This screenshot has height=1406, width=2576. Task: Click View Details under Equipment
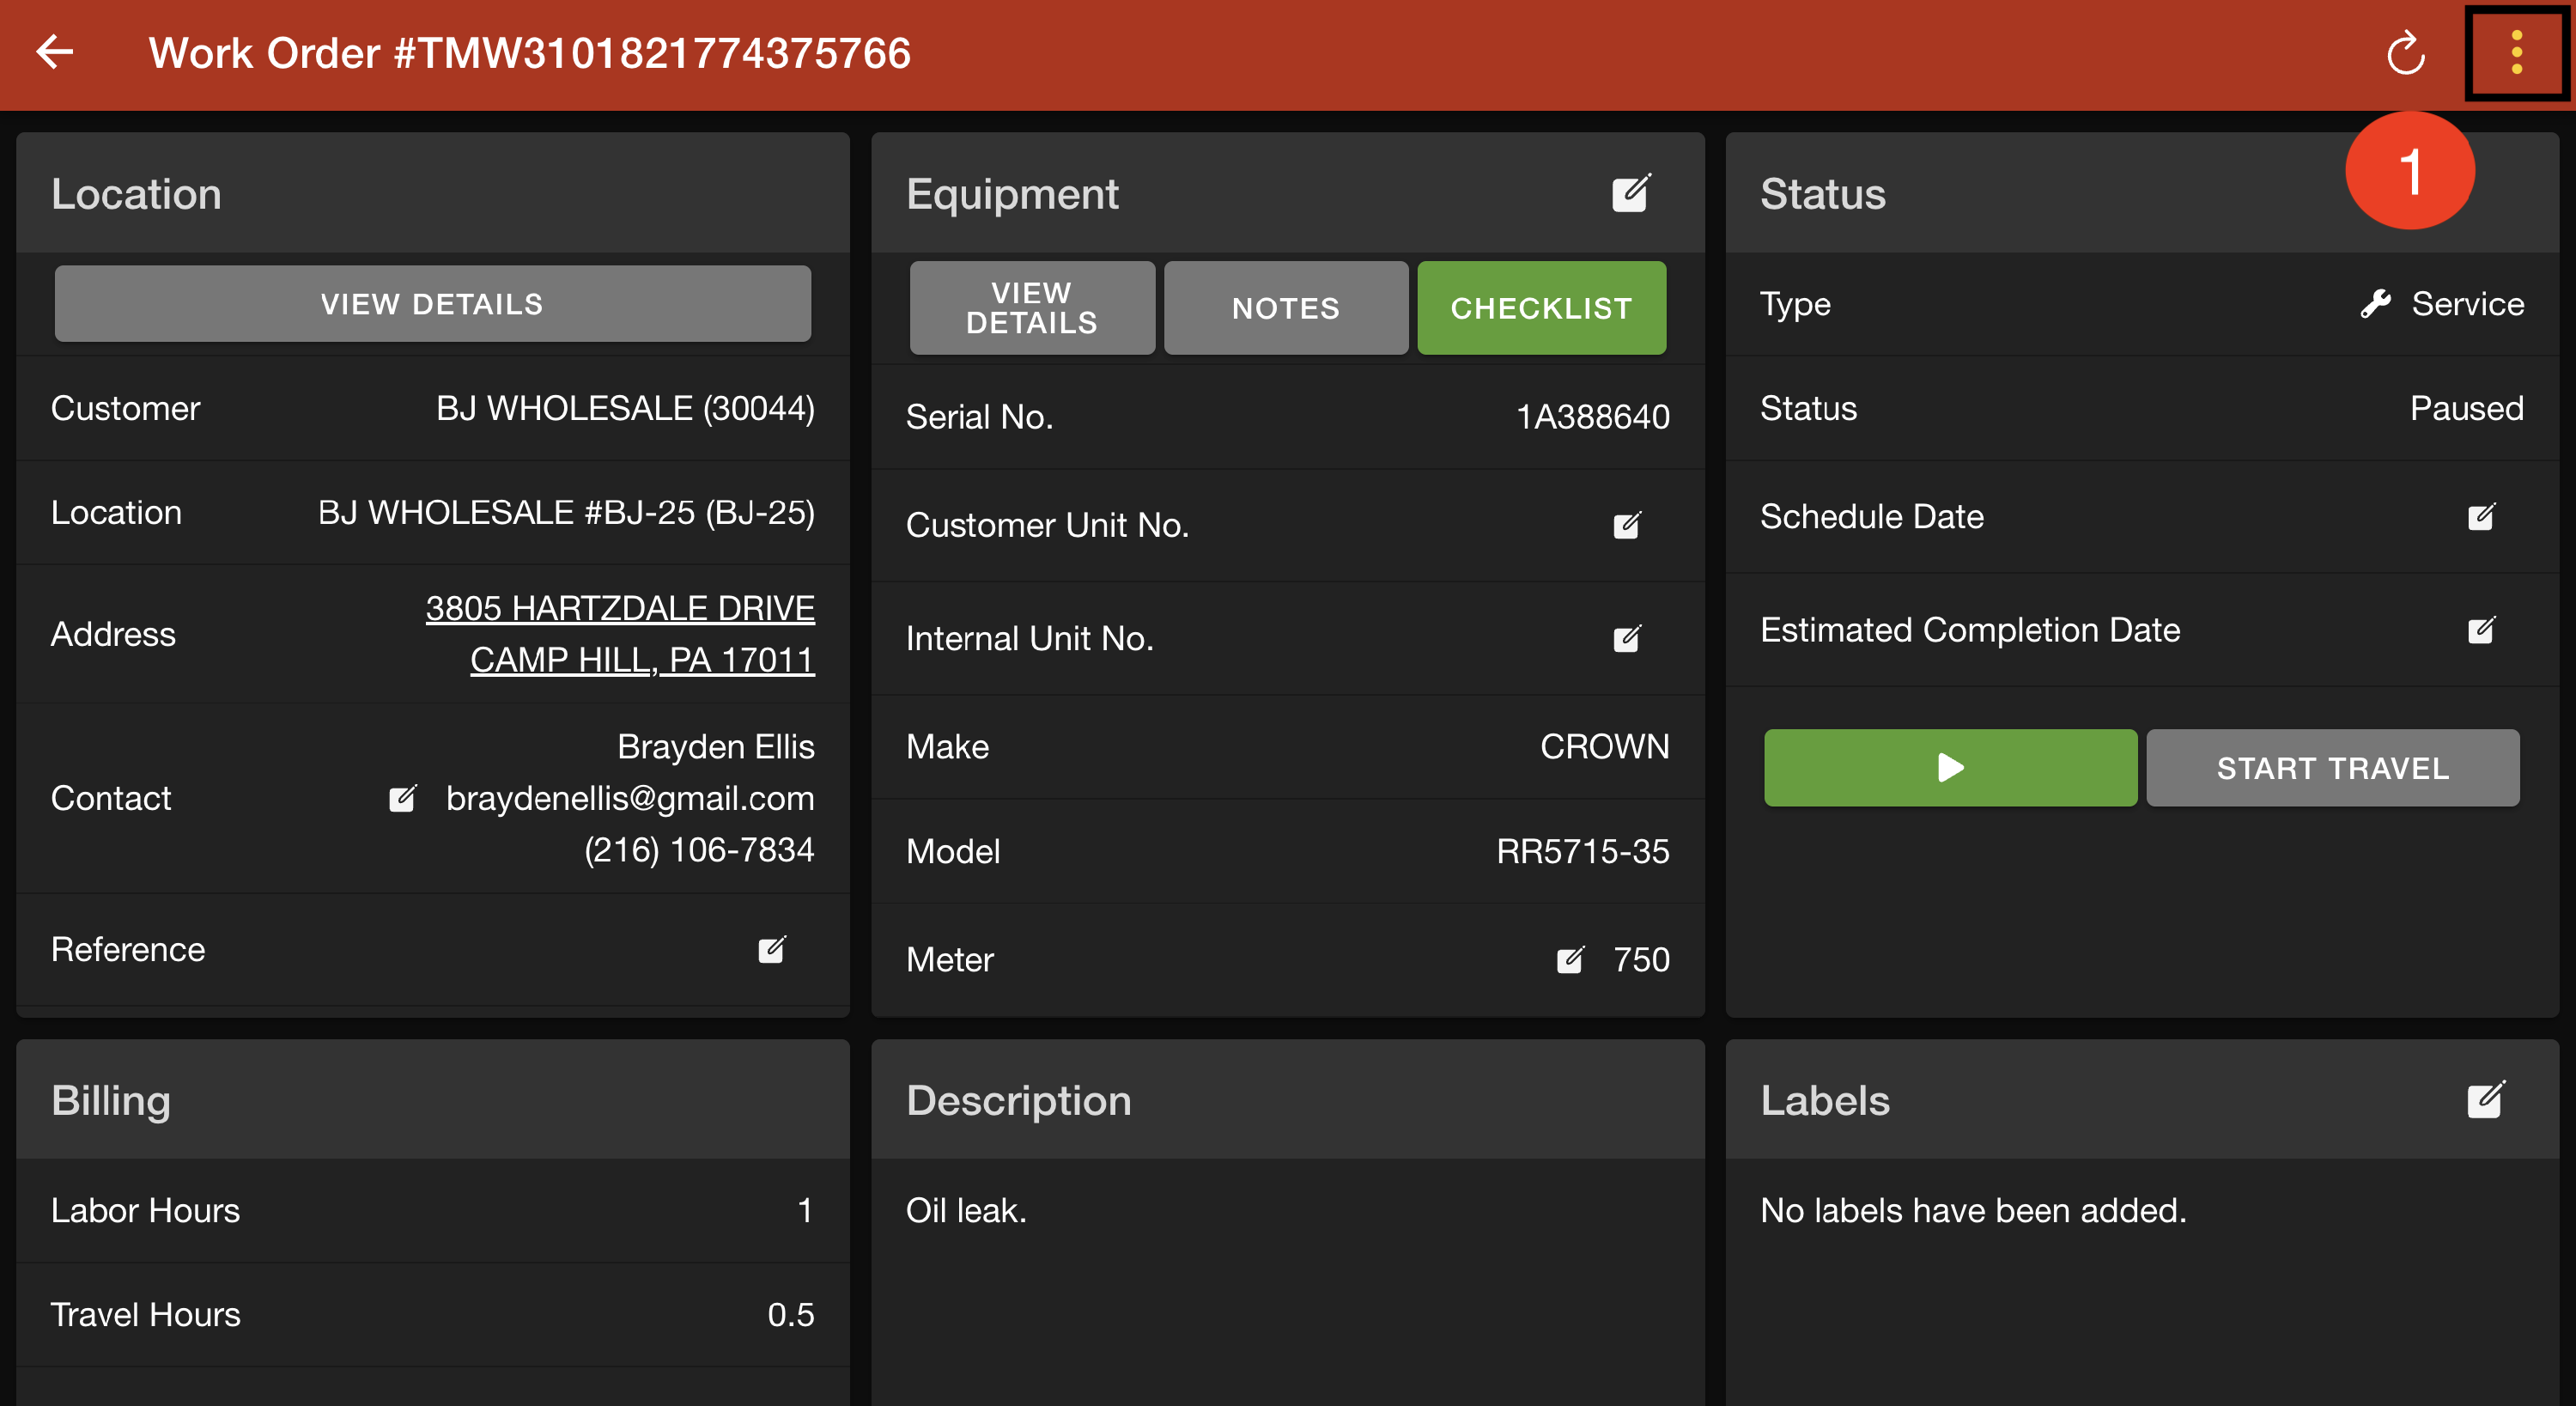[x=1032, y=308]
